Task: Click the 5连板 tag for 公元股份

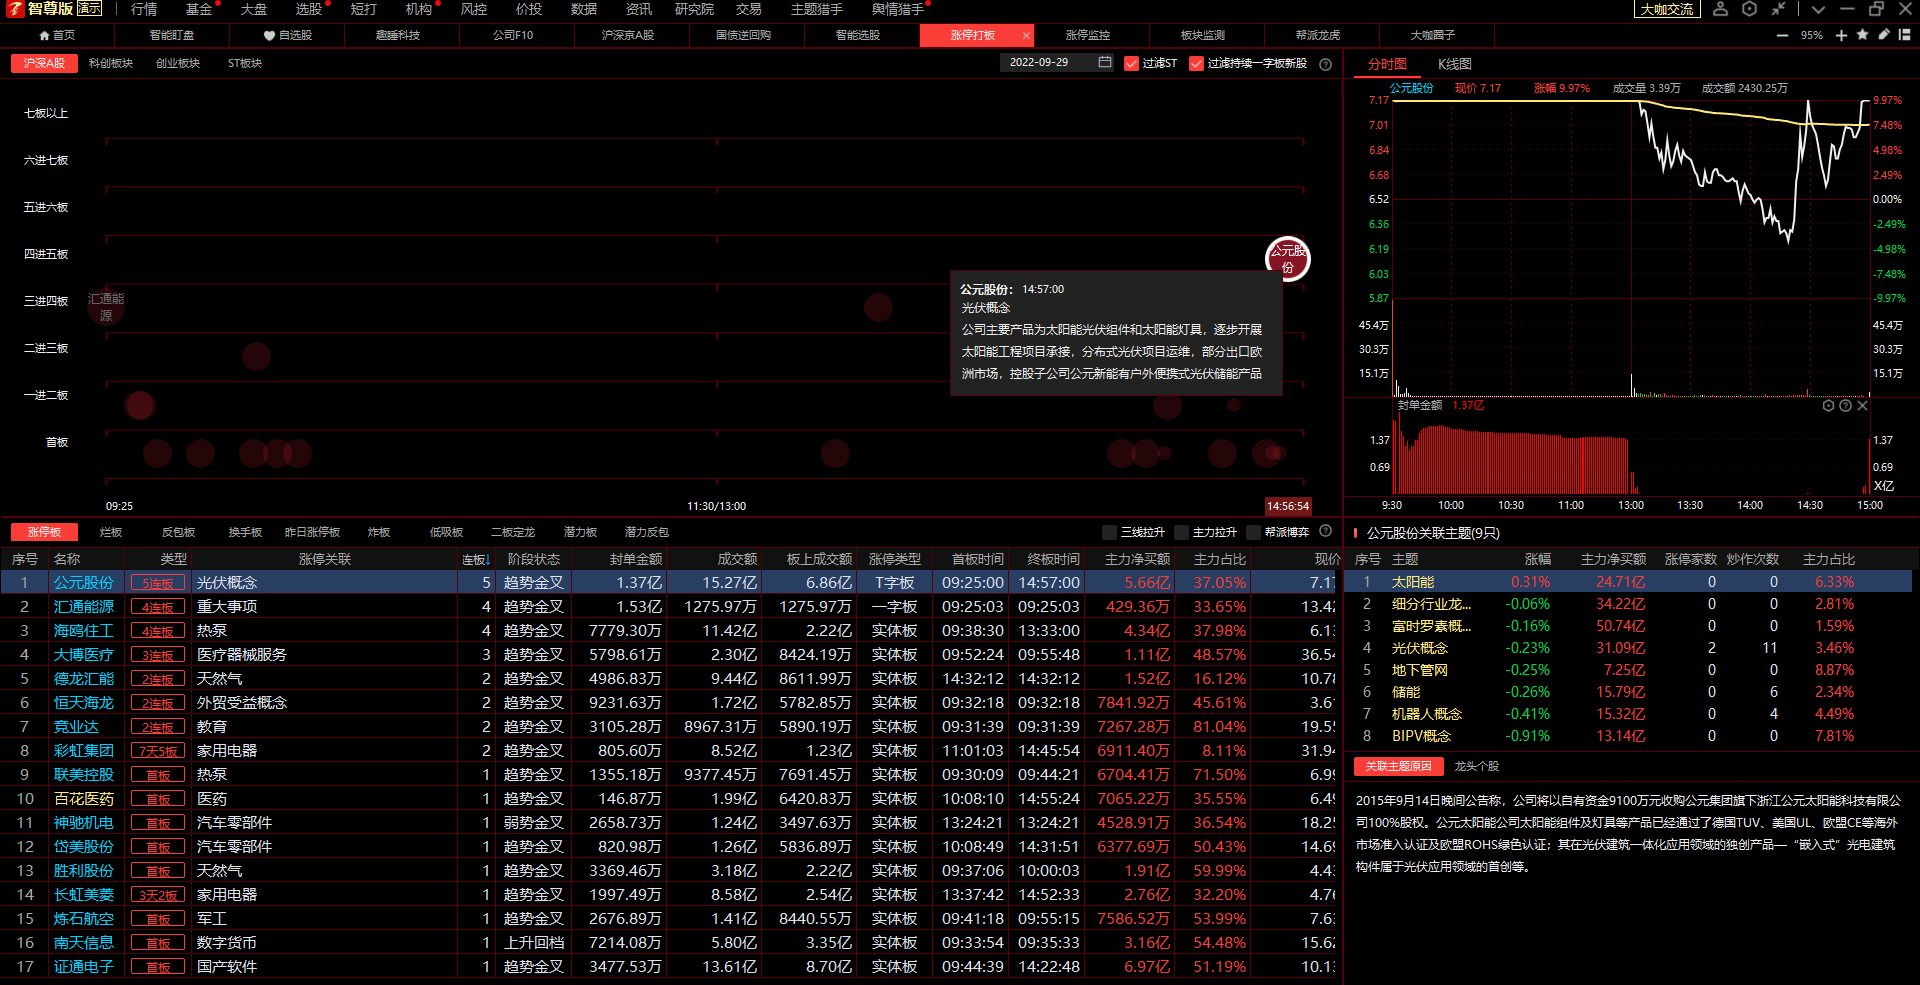Action: click(158, 583)
